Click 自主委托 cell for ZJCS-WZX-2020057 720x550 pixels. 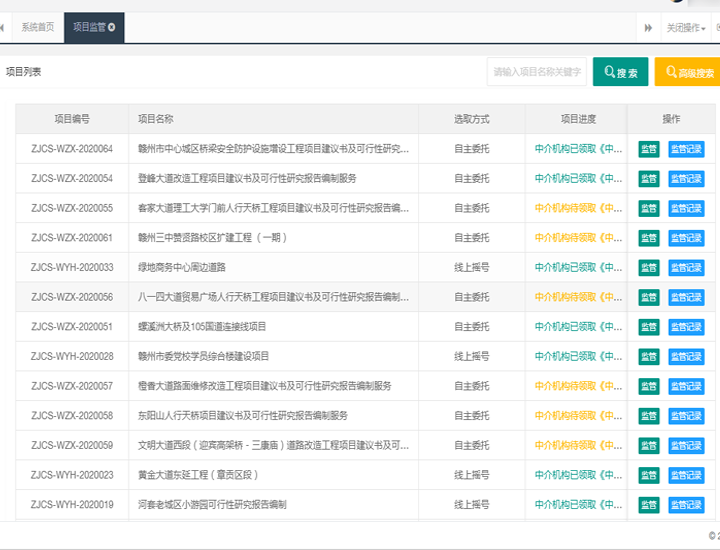pyautogui.click(x=472, y=386)
